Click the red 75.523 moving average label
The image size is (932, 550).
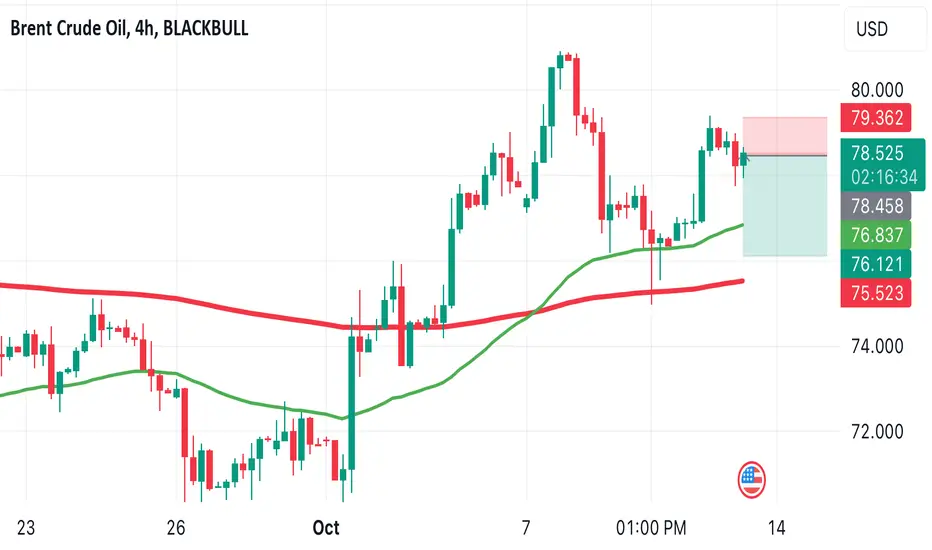click(x=876, y=293)
